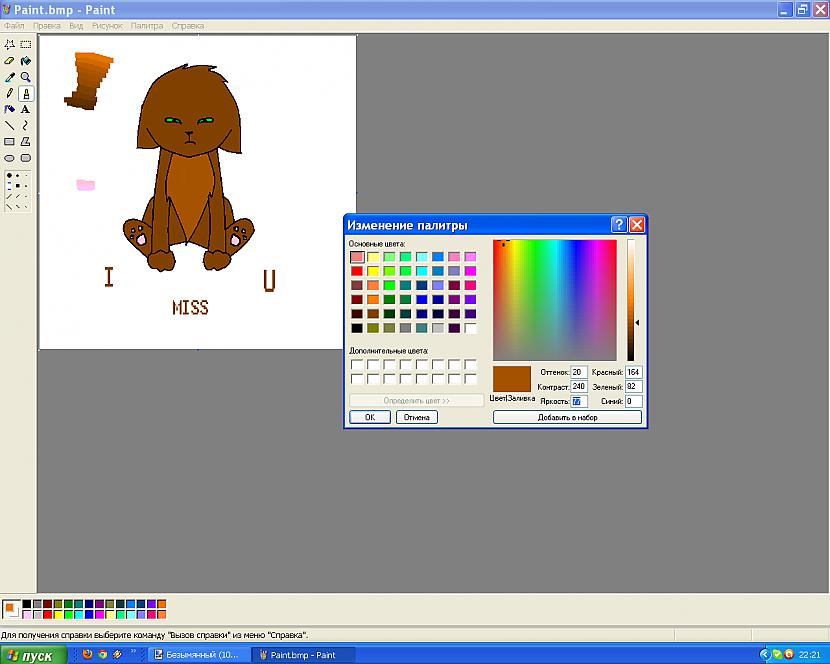Click the Определить цвет >> button

pos(417,401)
